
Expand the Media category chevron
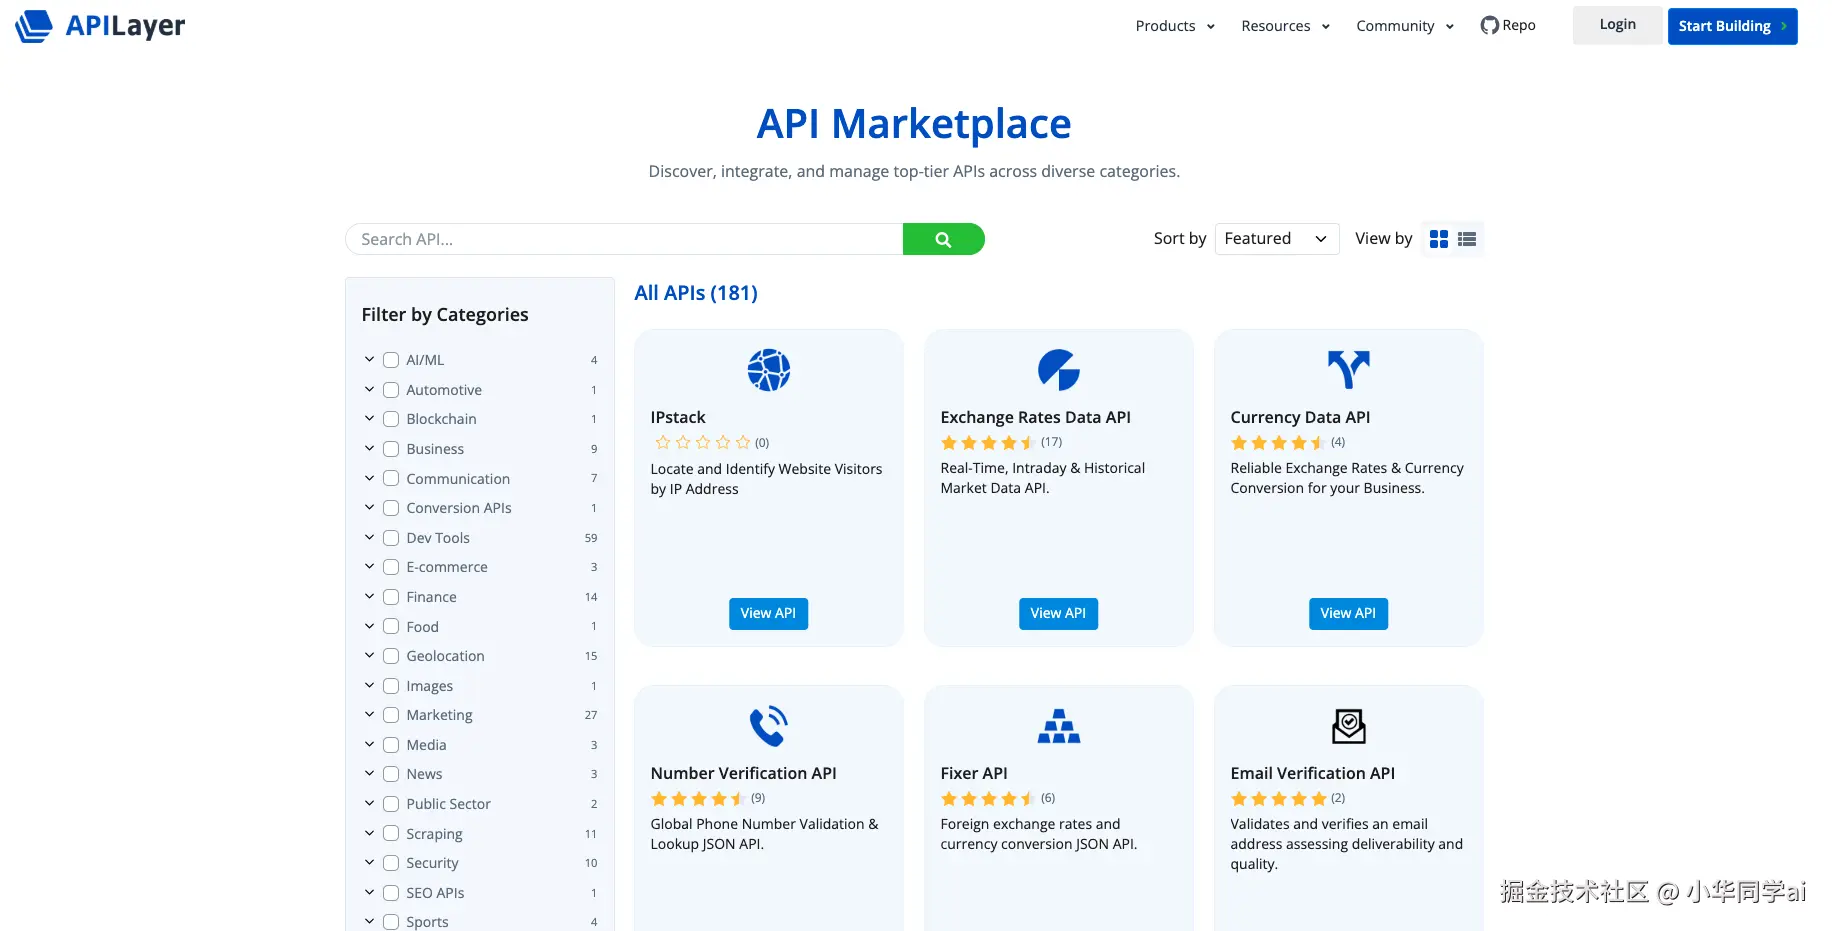click(369, 744)
